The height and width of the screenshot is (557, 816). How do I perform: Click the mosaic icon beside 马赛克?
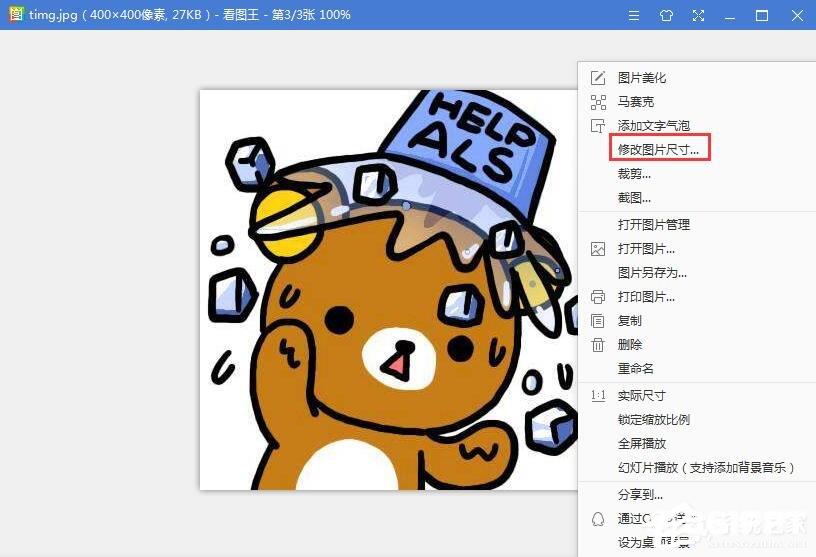[598, 102]
